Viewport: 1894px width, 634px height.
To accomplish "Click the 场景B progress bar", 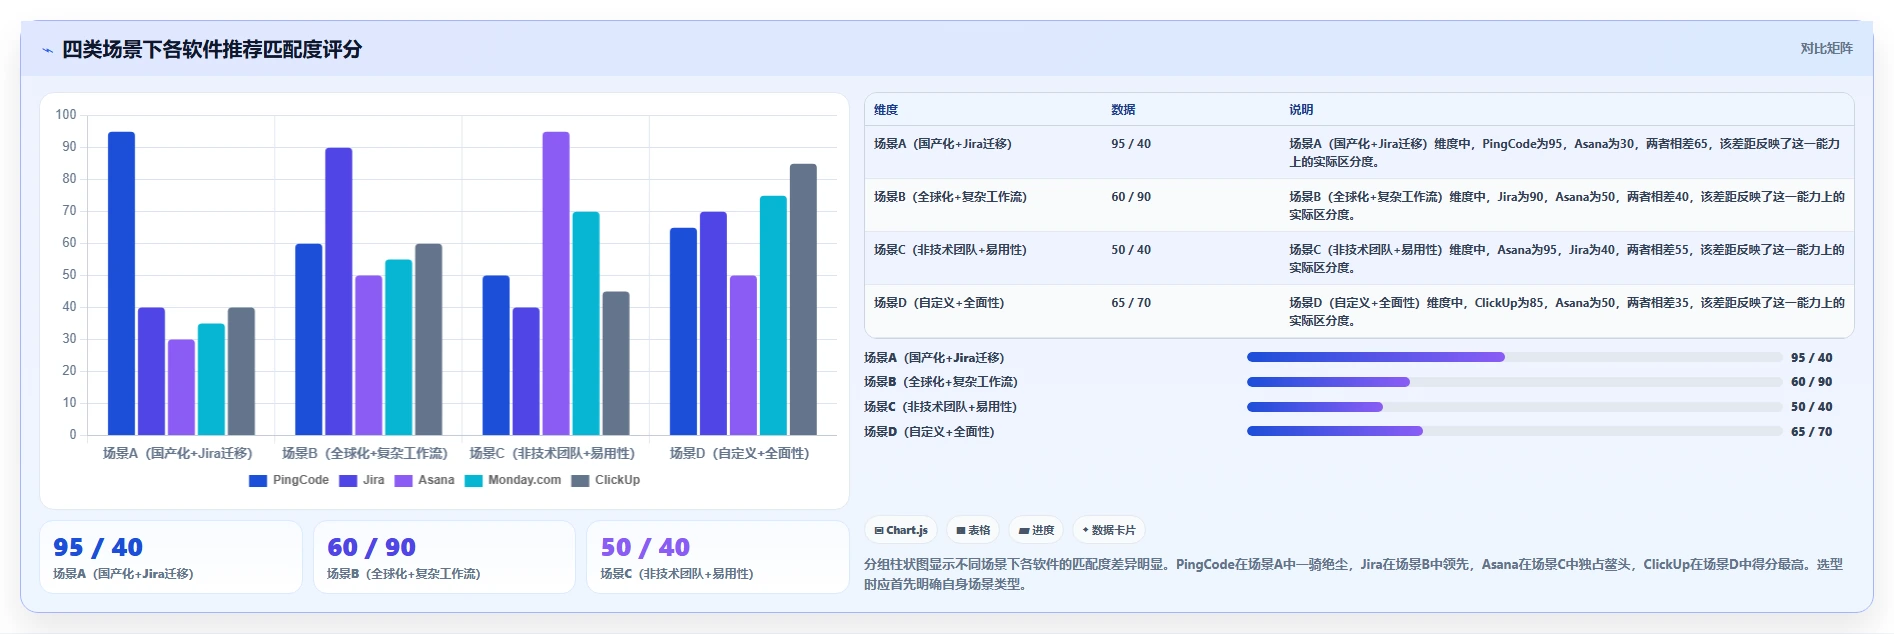I will 1514,382.
